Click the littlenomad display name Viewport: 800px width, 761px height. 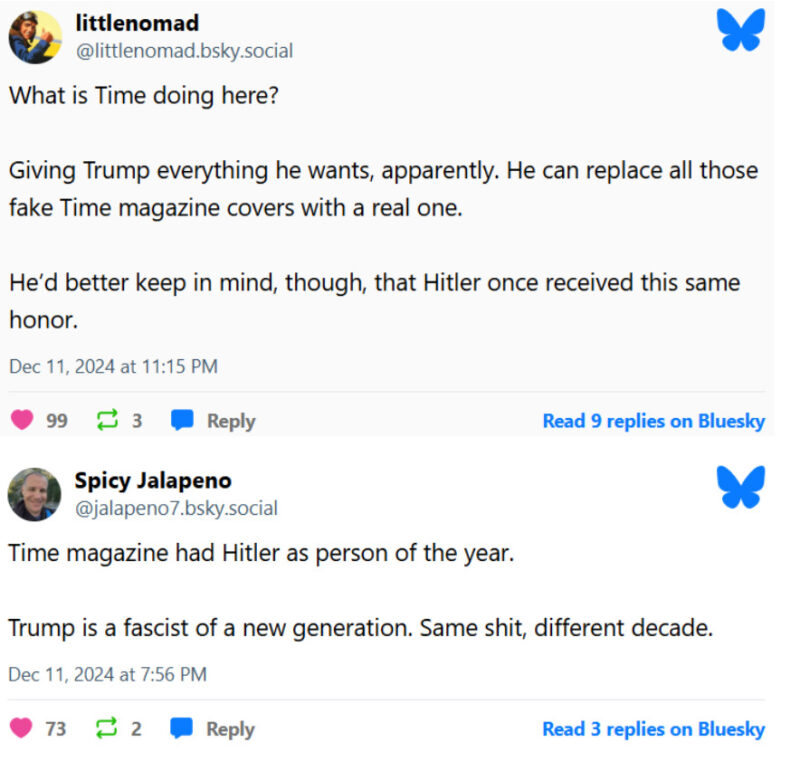(137, 23)
